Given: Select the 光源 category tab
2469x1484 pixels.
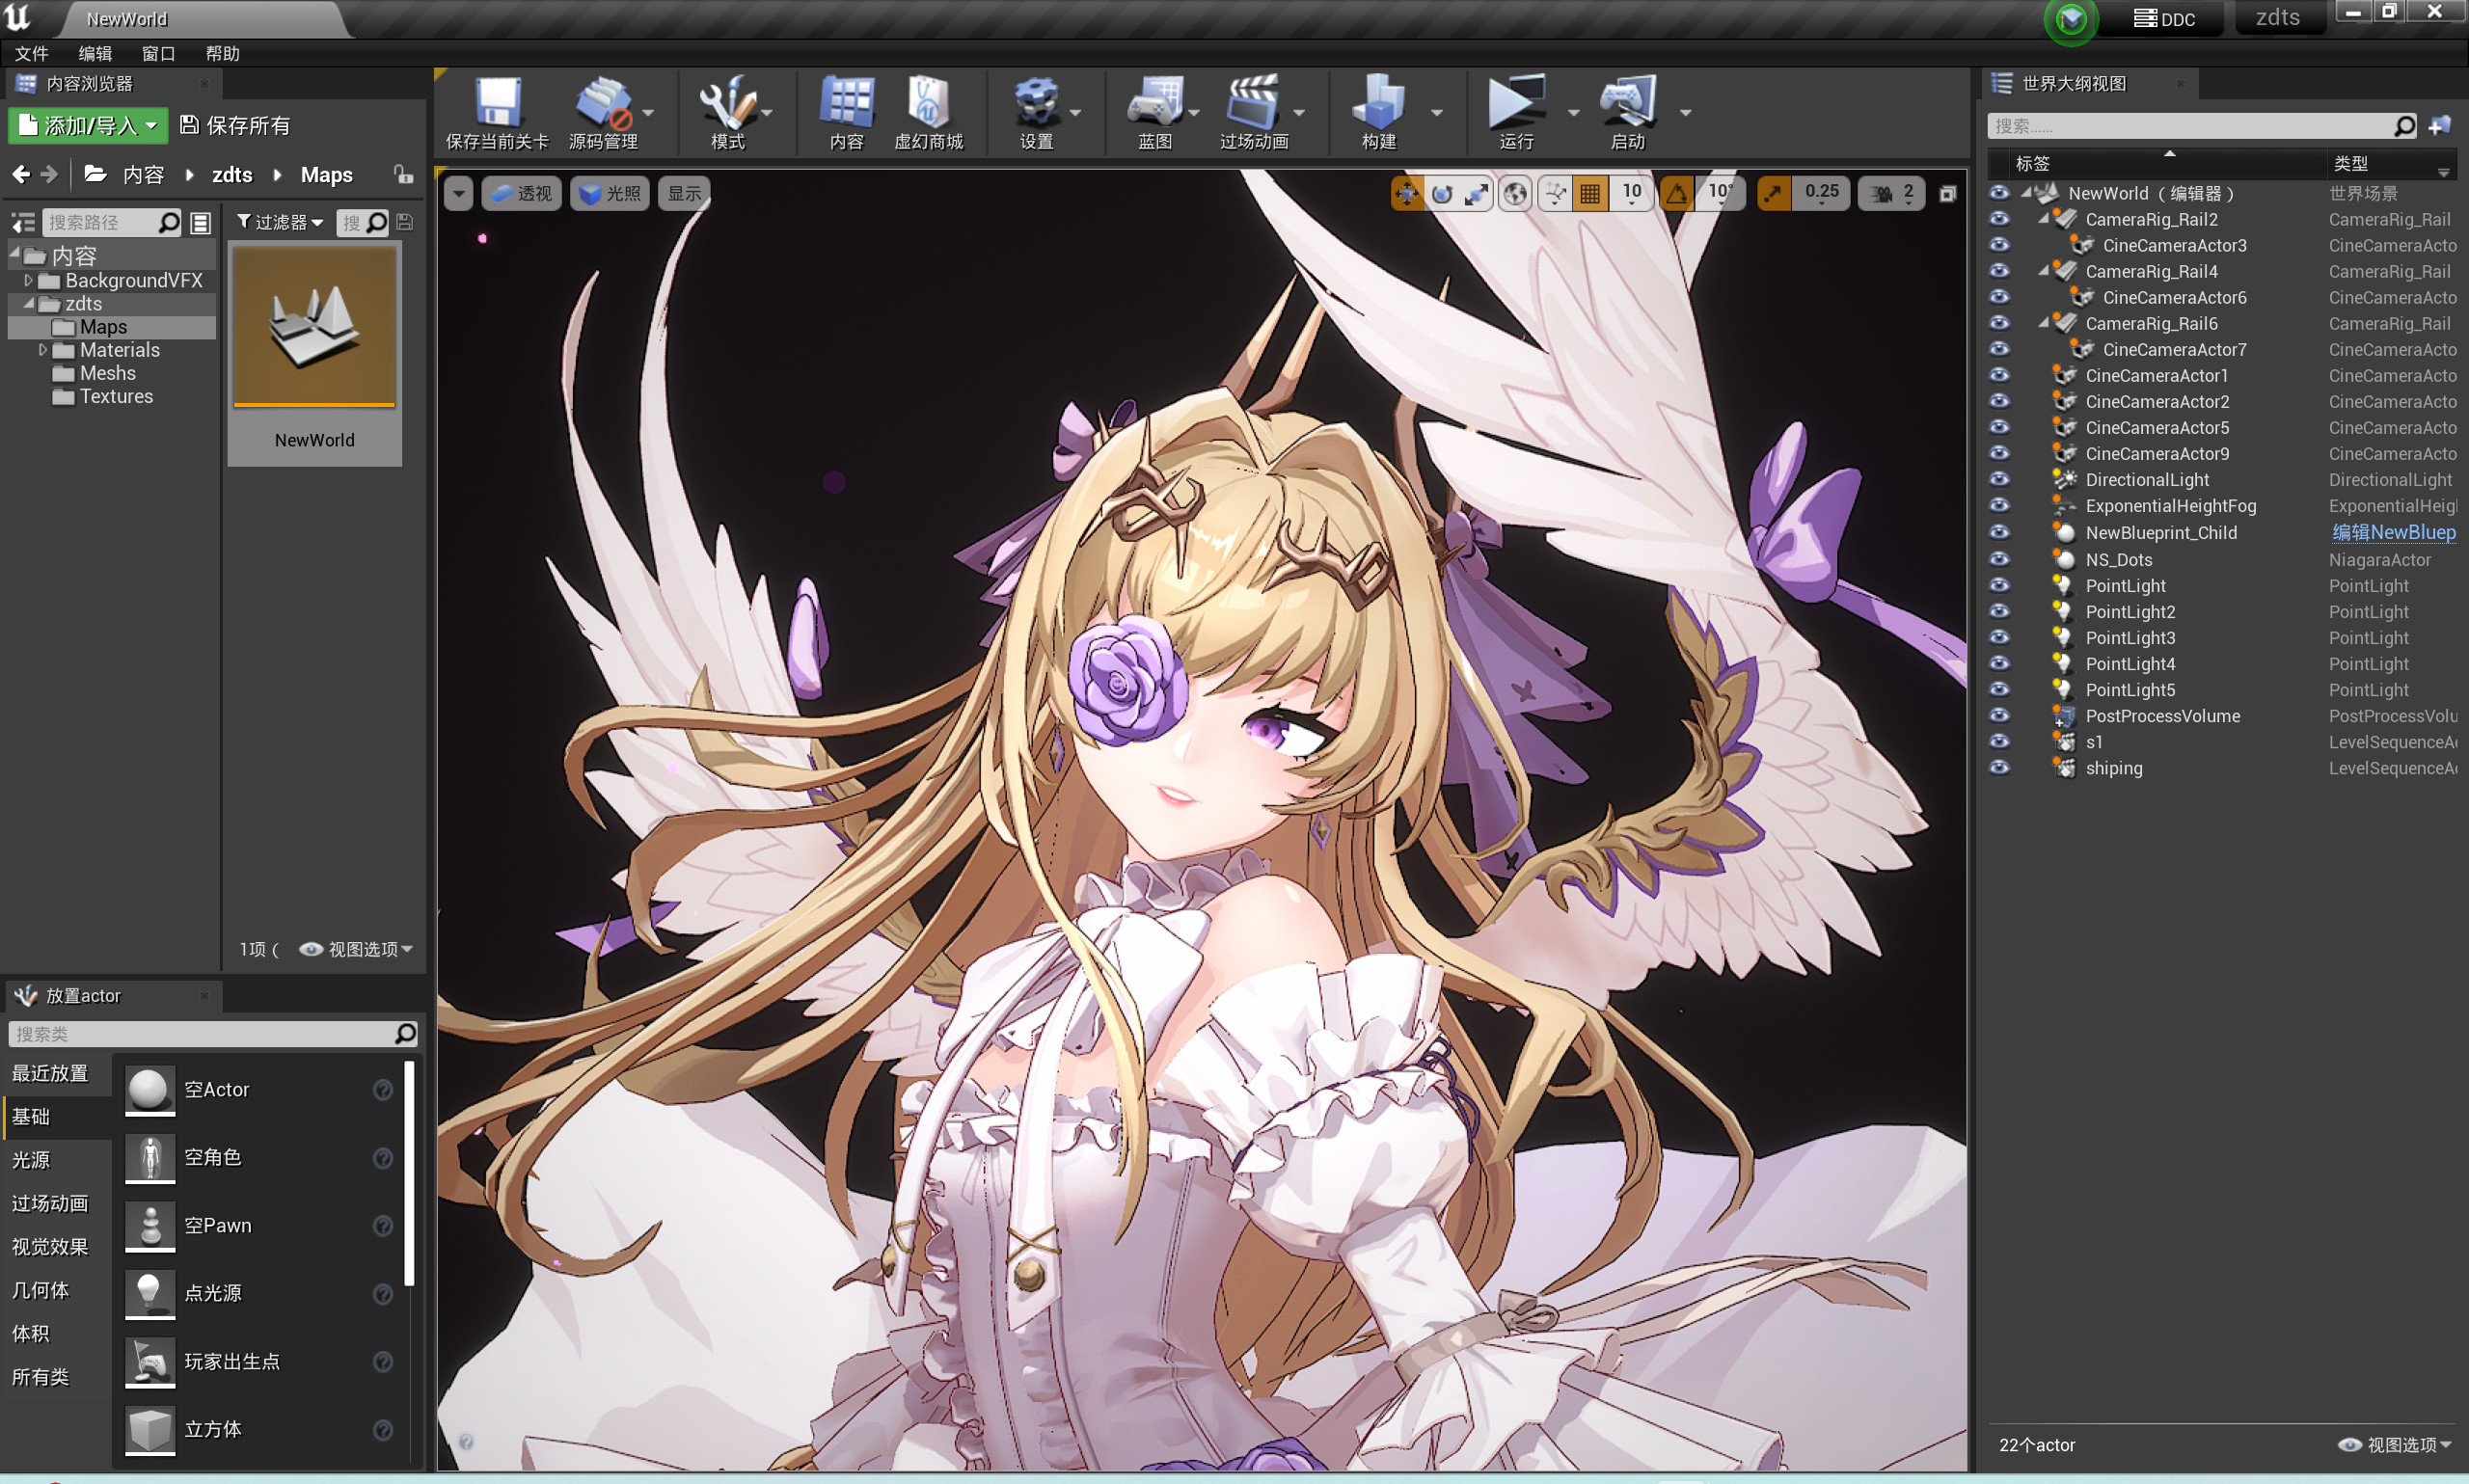Looking at the screenshot, I should pyautogui.click(x=57, y=1160).
